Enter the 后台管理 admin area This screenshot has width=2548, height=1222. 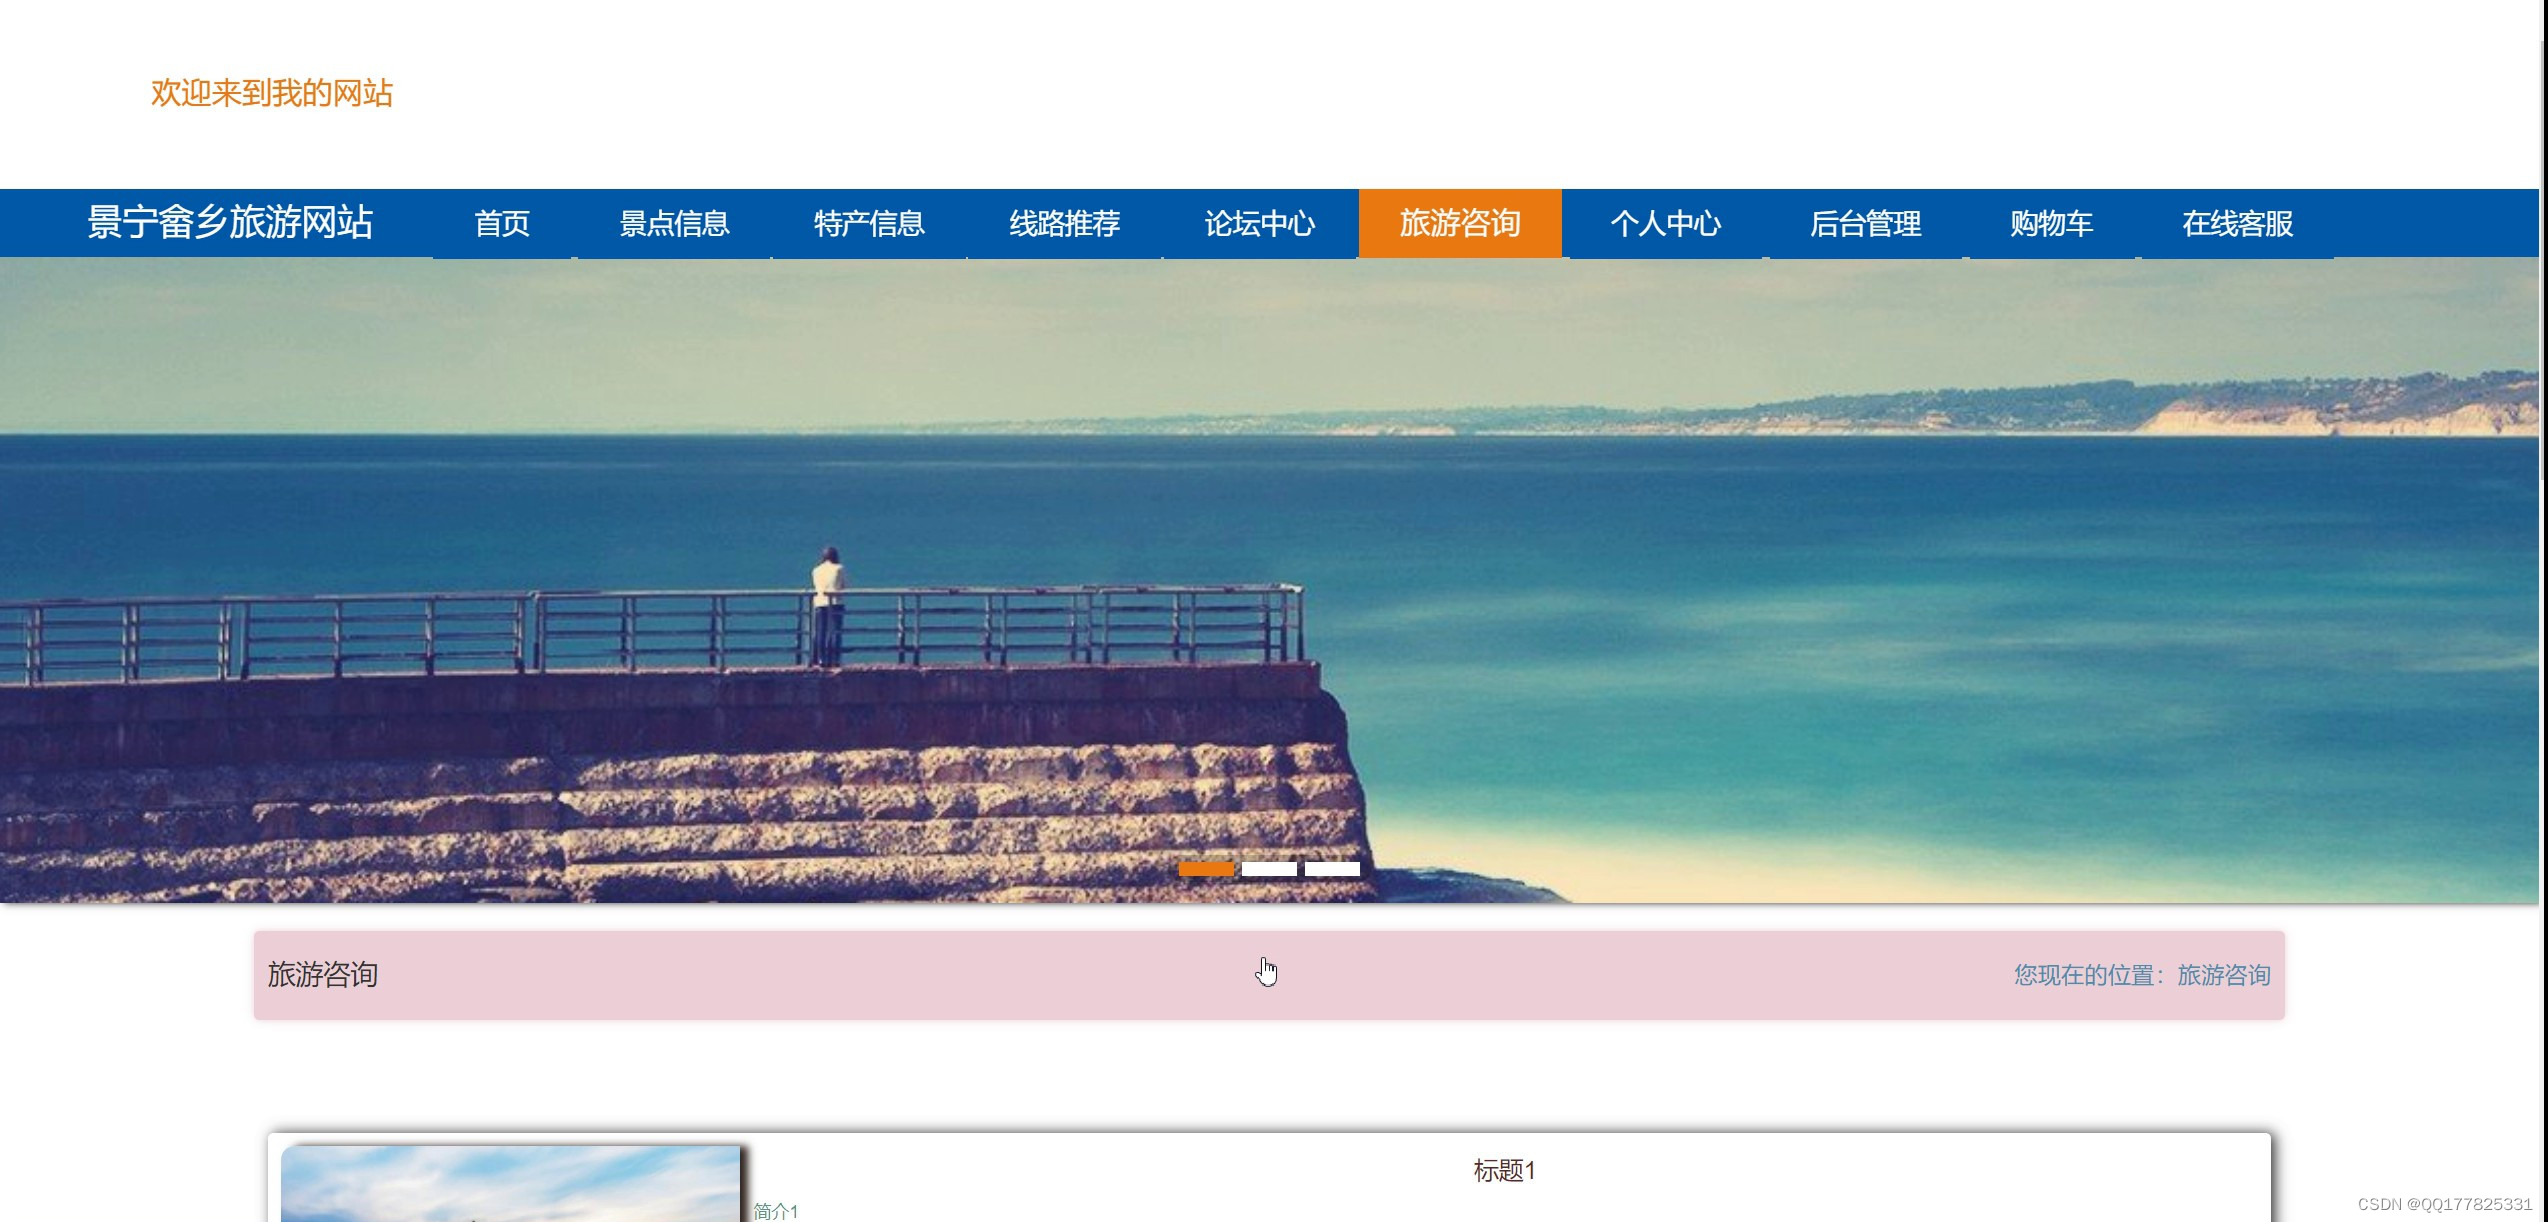pos(1866,223)
